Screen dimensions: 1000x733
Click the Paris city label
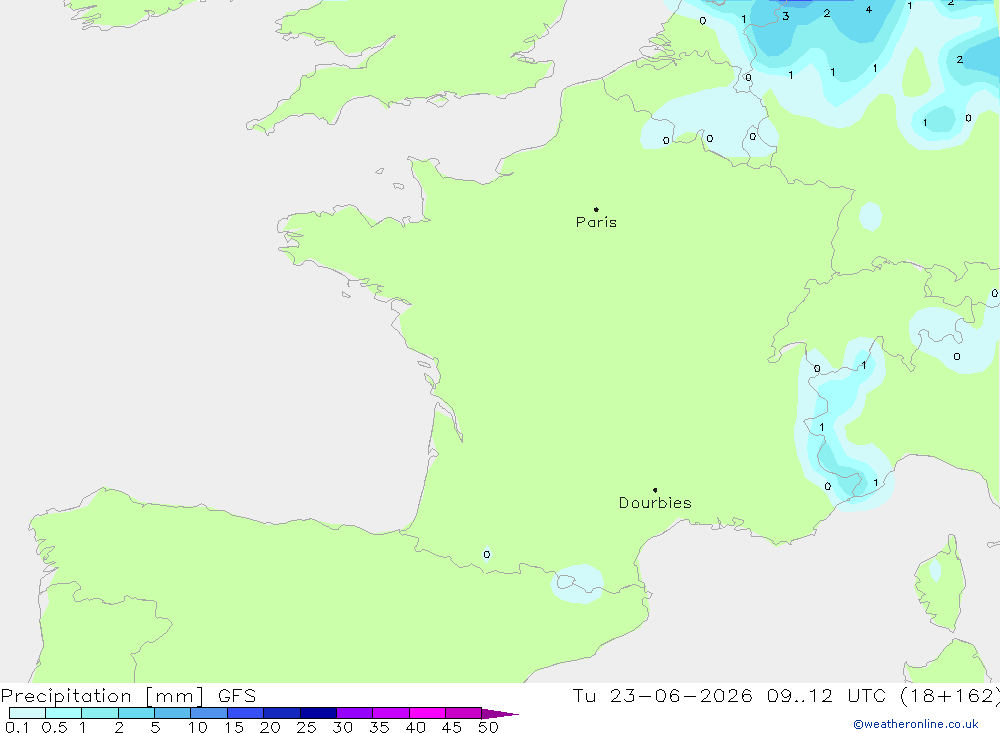596,222
